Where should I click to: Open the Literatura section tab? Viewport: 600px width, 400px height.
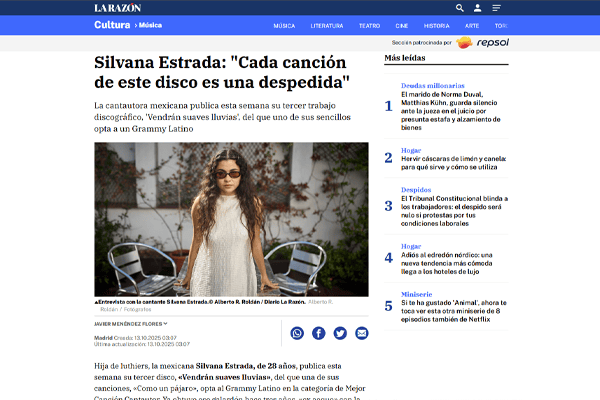327,25
